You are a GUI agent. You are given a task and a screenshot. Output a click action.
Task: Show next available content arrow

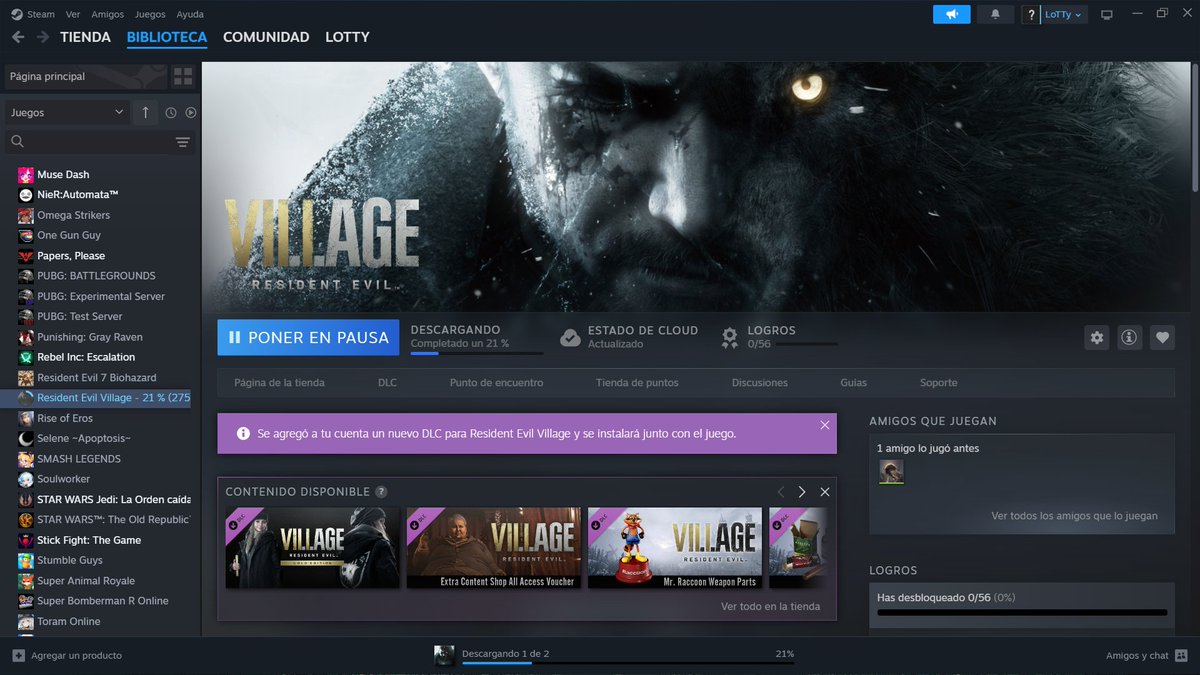coord(802,492)
